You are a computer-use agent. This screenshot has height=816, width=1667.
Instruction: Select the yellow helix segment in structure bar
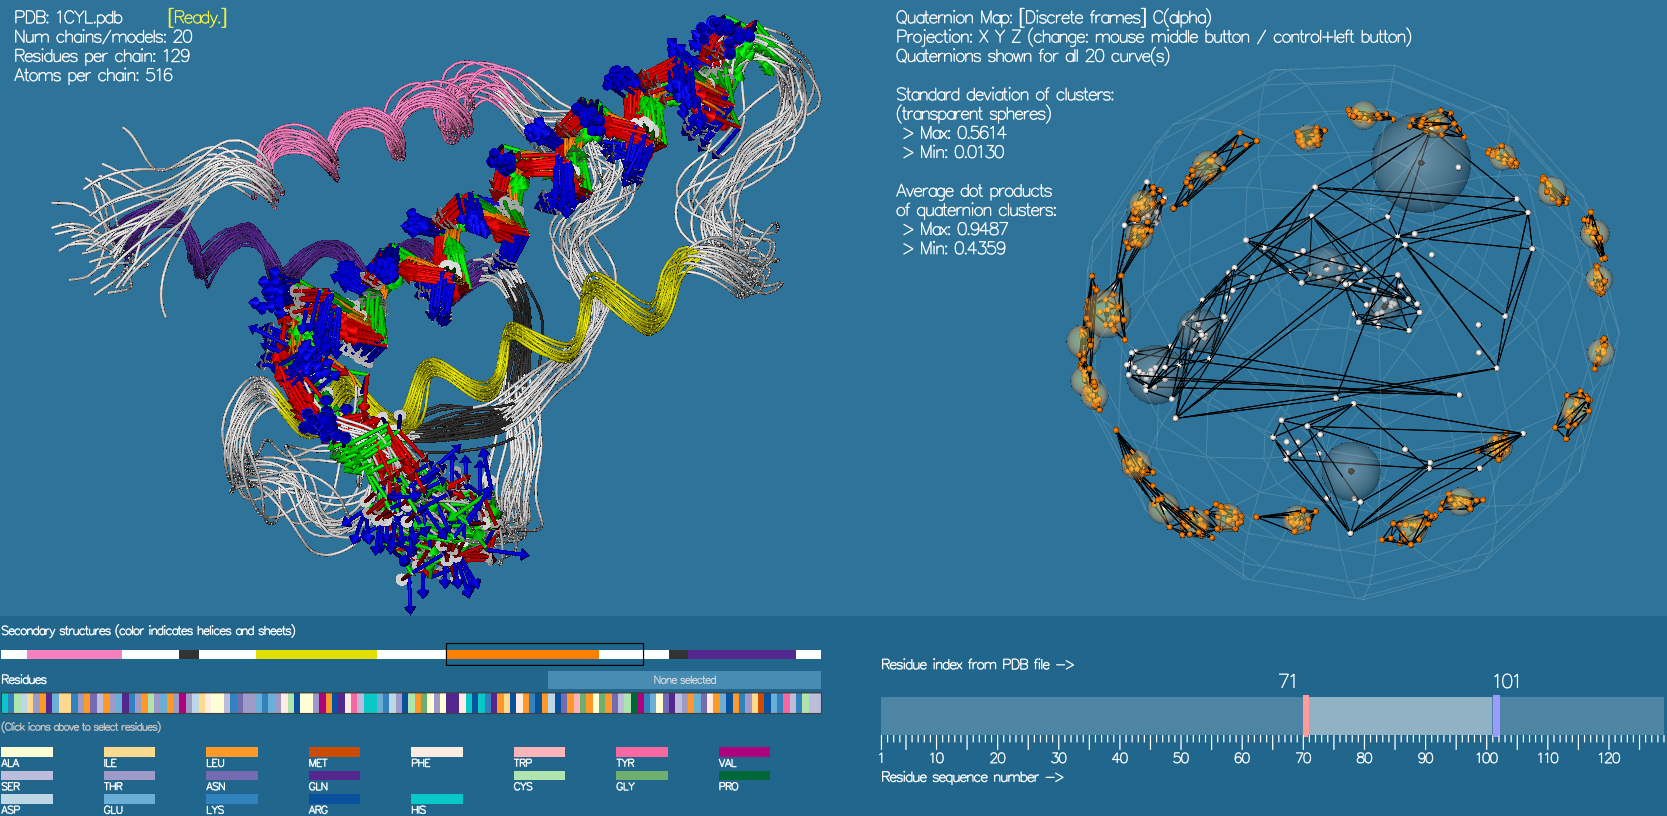point(316,655)
